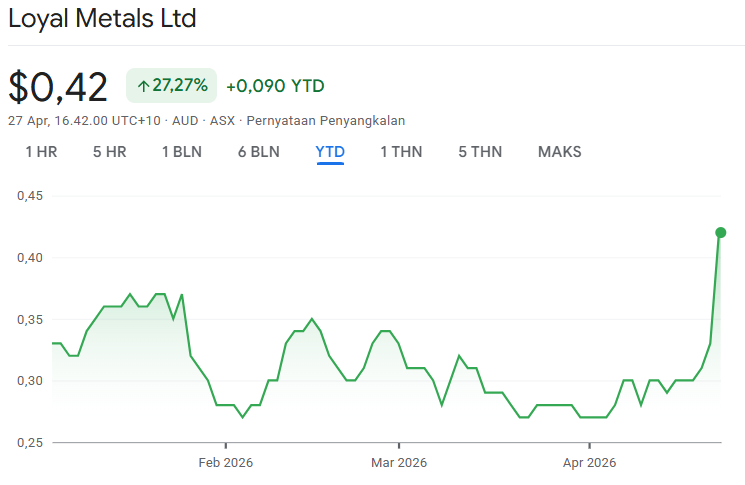Select the 1 HR time range tab

[x=41, y=152]
